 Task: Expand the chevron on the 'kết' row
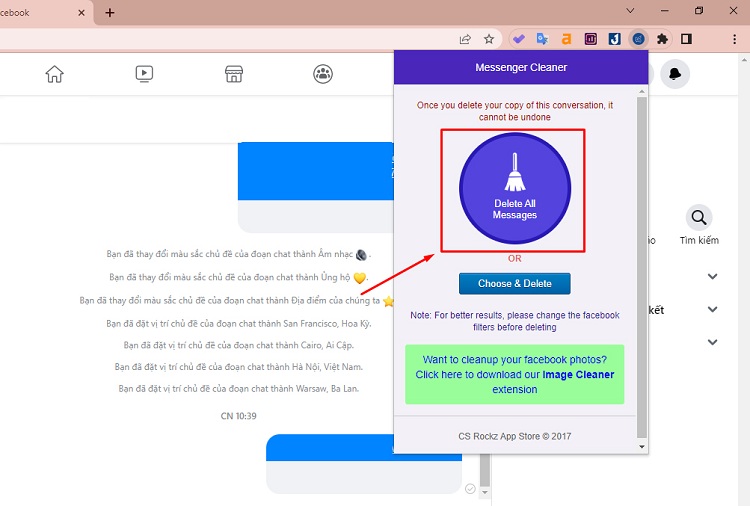click(713, 309)
